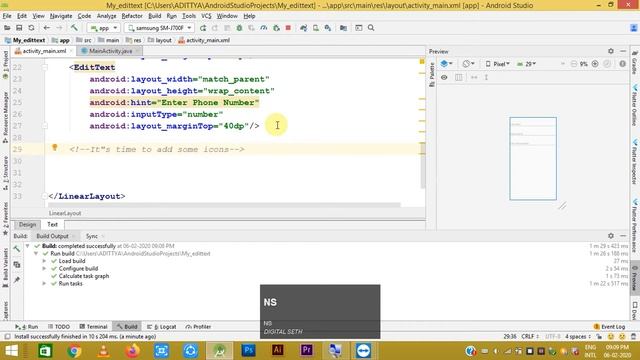Click the Run tool window button
This screenshot has width=640, height=360.
(x=27, y=327)
